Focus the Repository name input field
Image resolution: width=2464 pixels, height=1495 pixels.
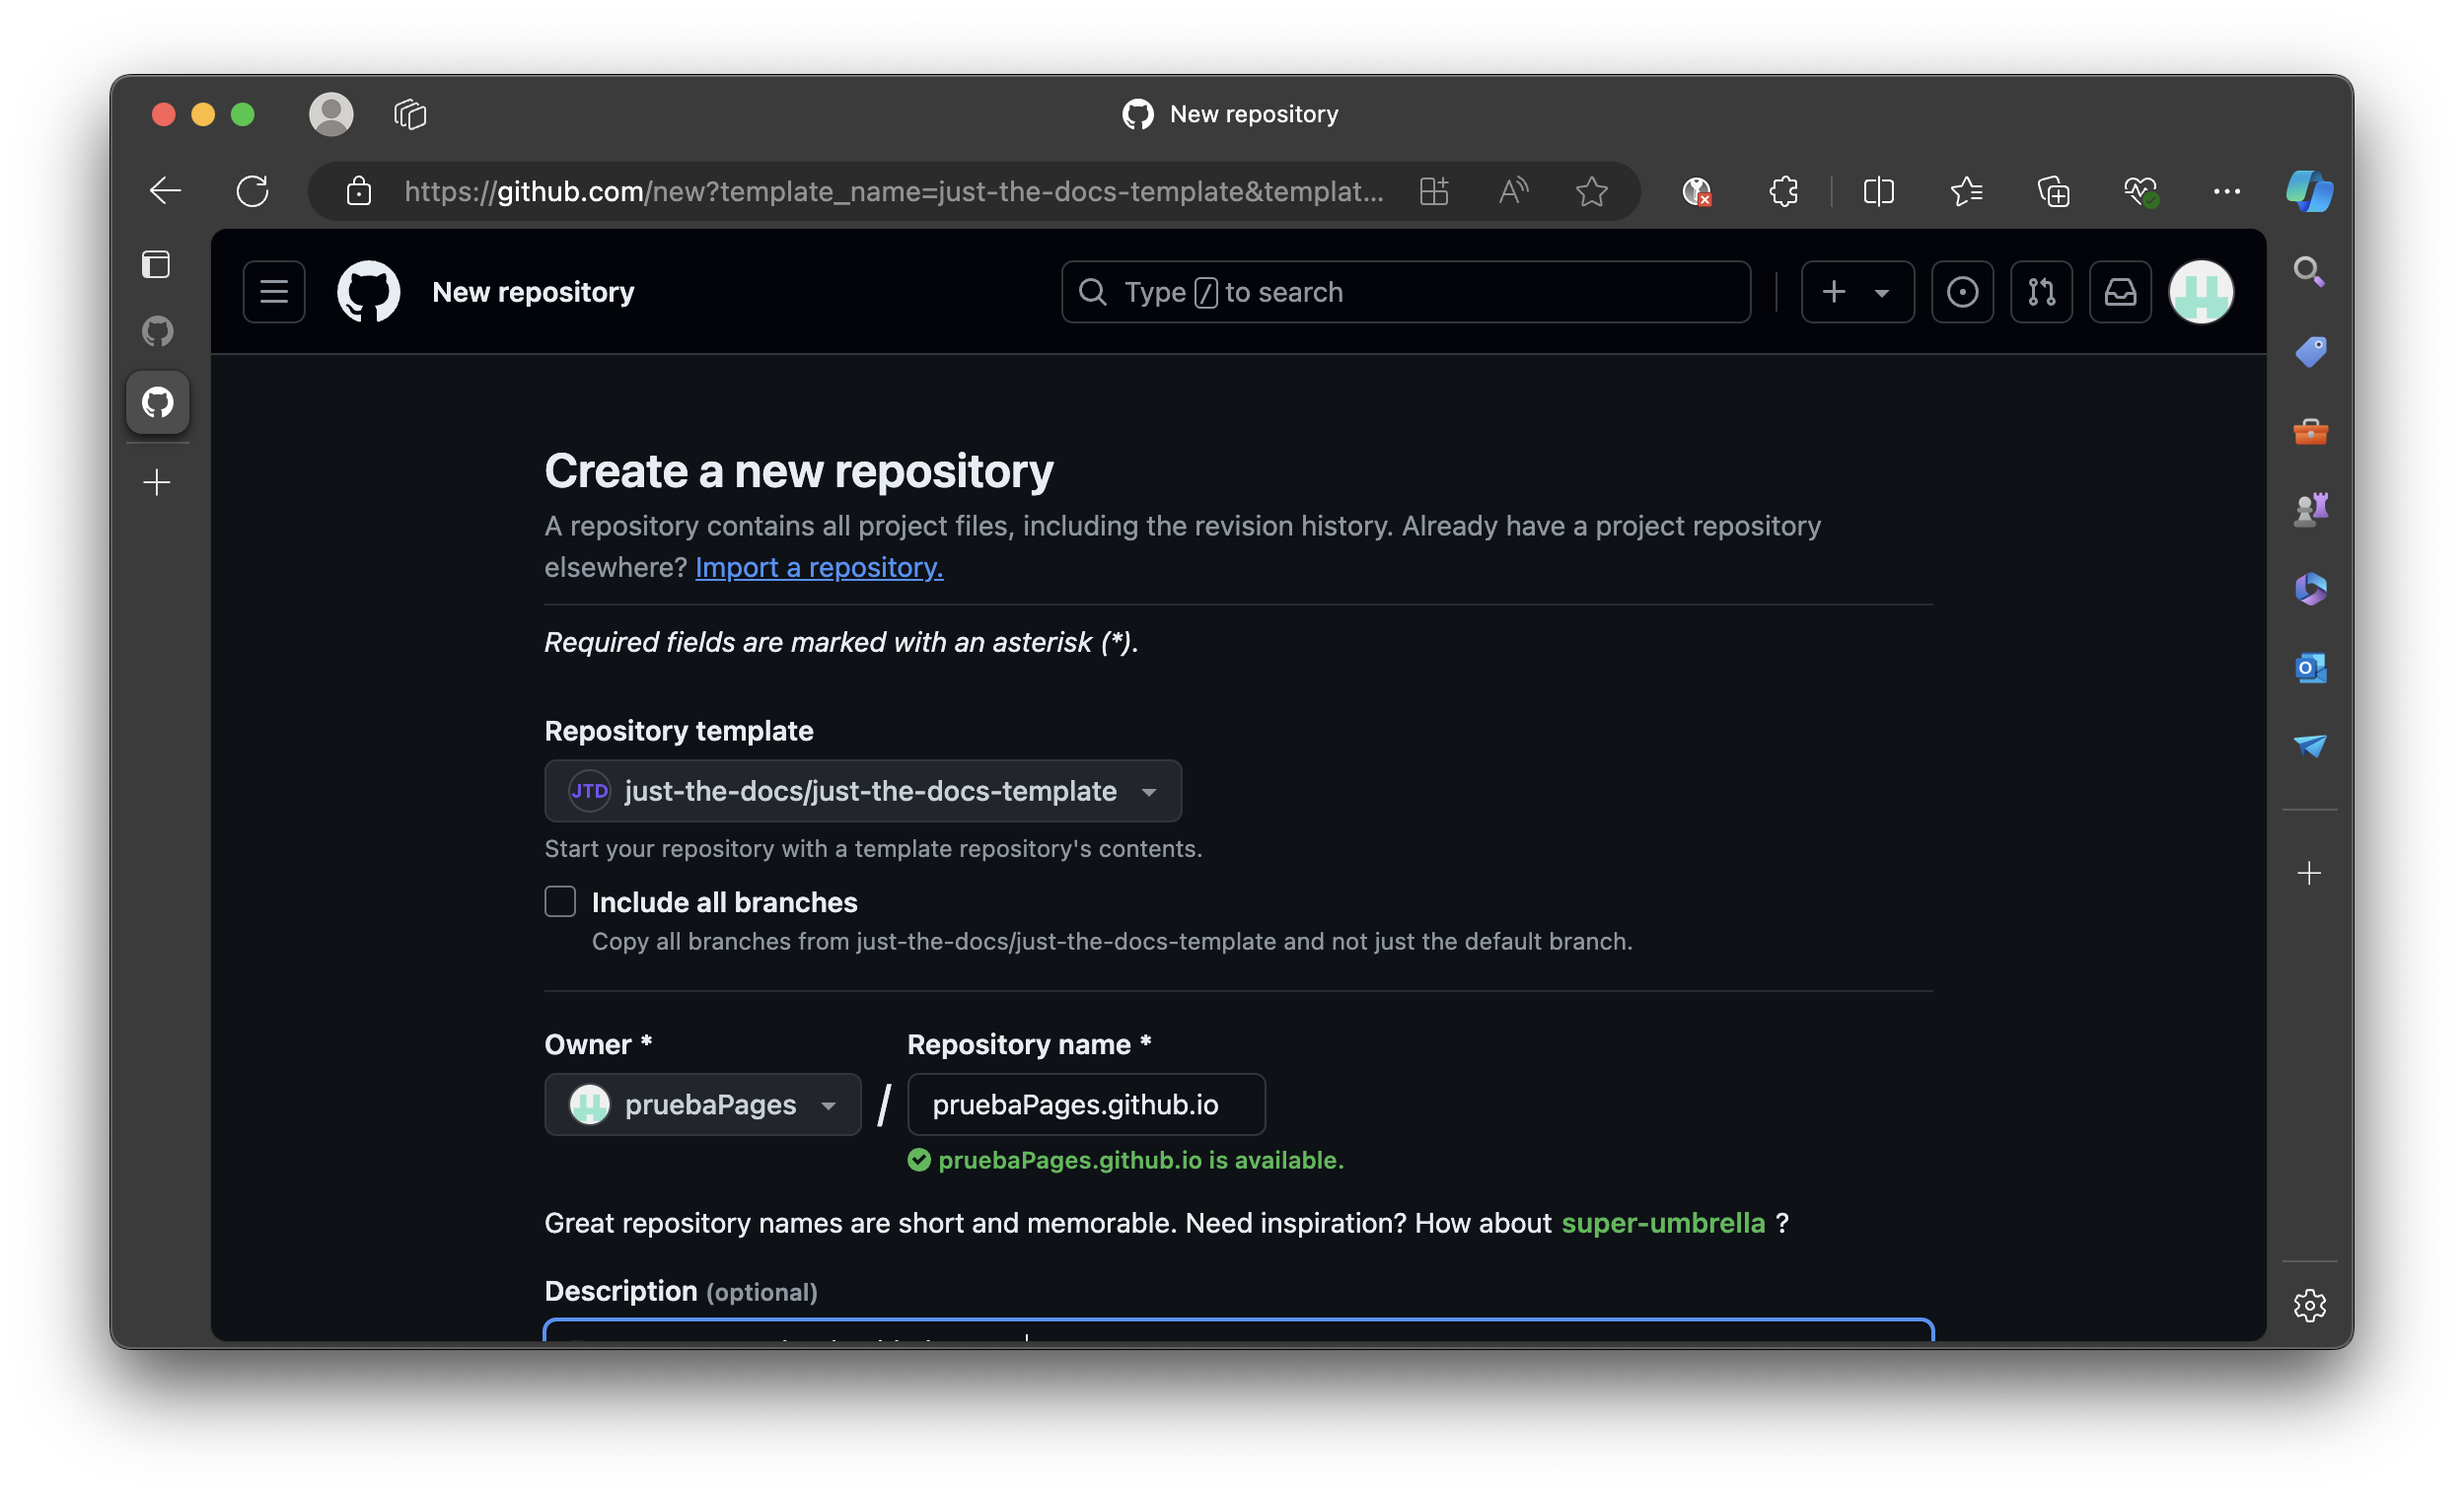tap(1086, 1105)
